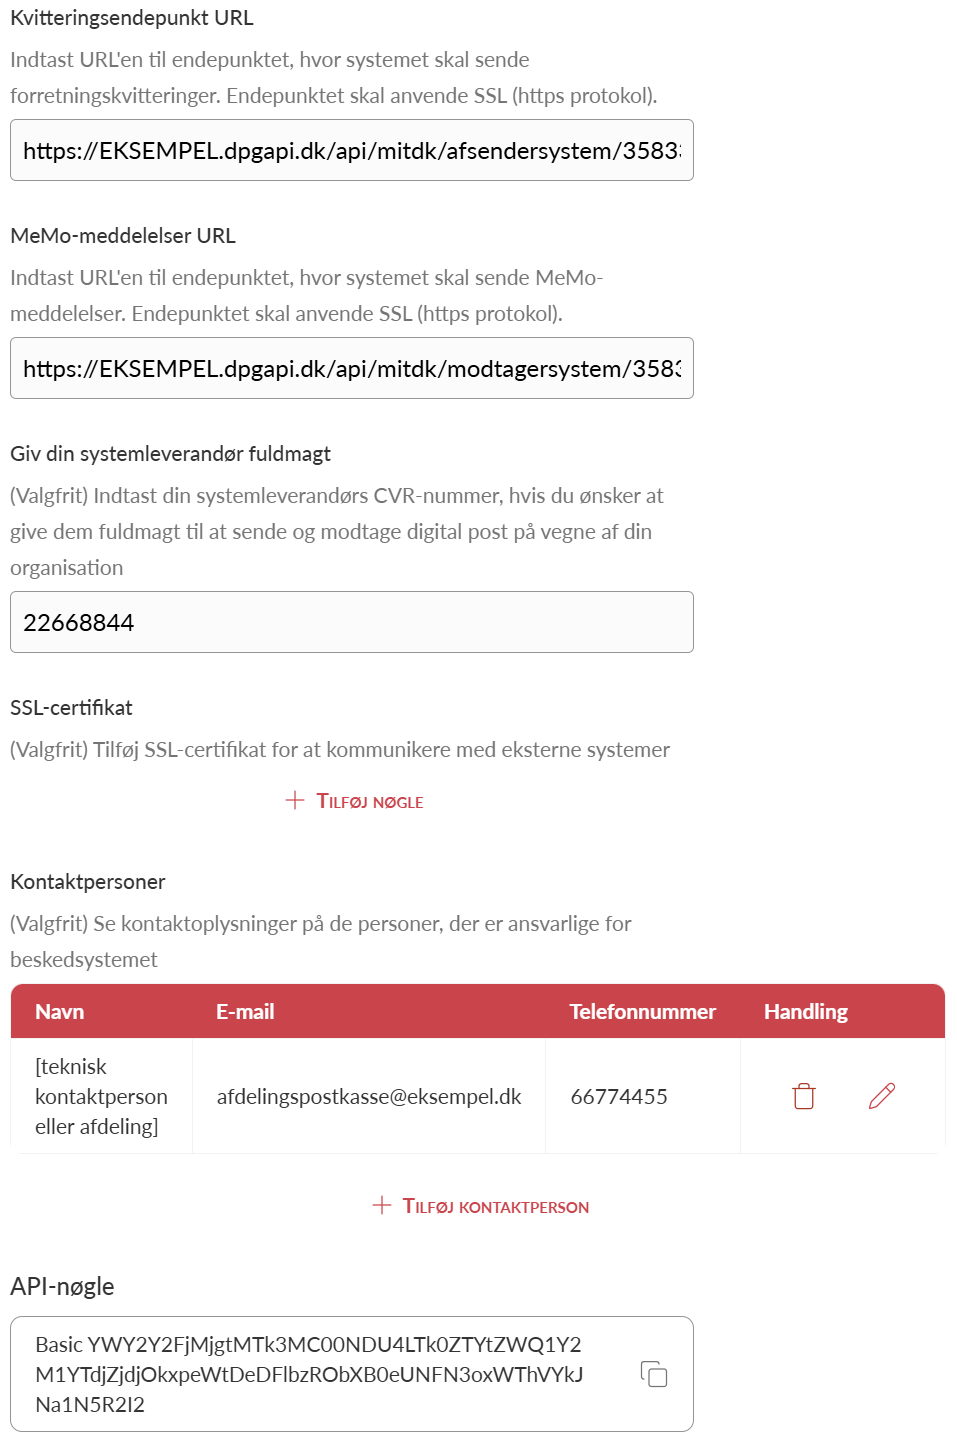Image resolution: width=957 pixels, height=1442 pixels.
Task: Click the teknisk kontaktperson name cell
Action: [101, 1097]
